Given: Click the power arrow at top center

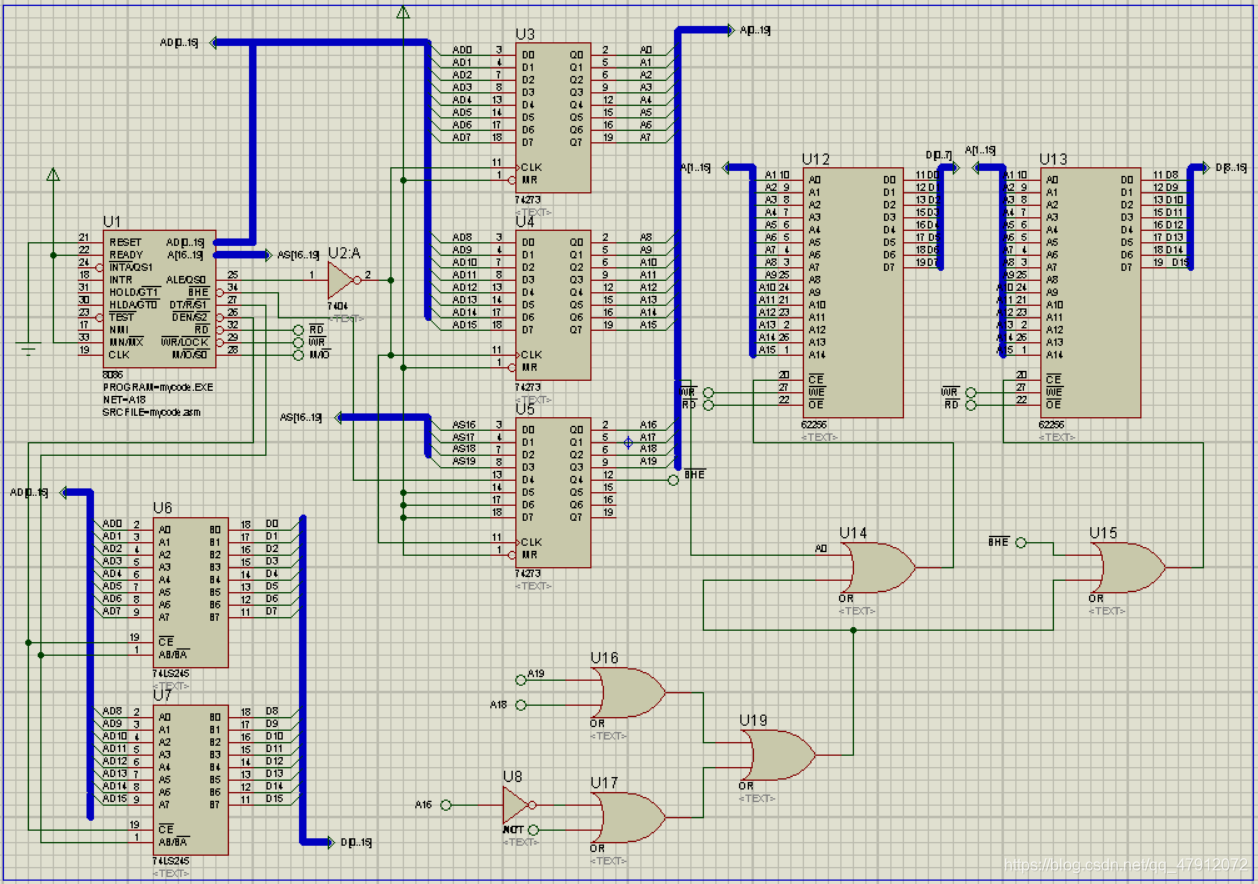Looking at the screenshot, I should 403,13.
